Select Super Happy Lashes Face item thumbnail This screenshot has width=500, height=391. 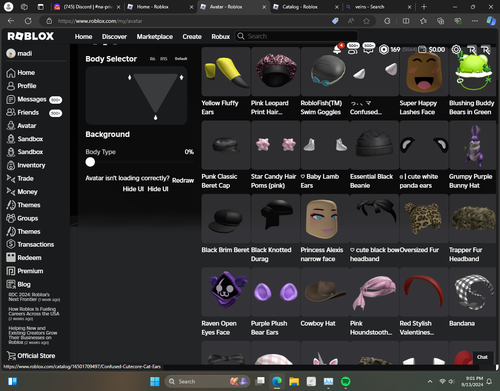click(424, 72)
